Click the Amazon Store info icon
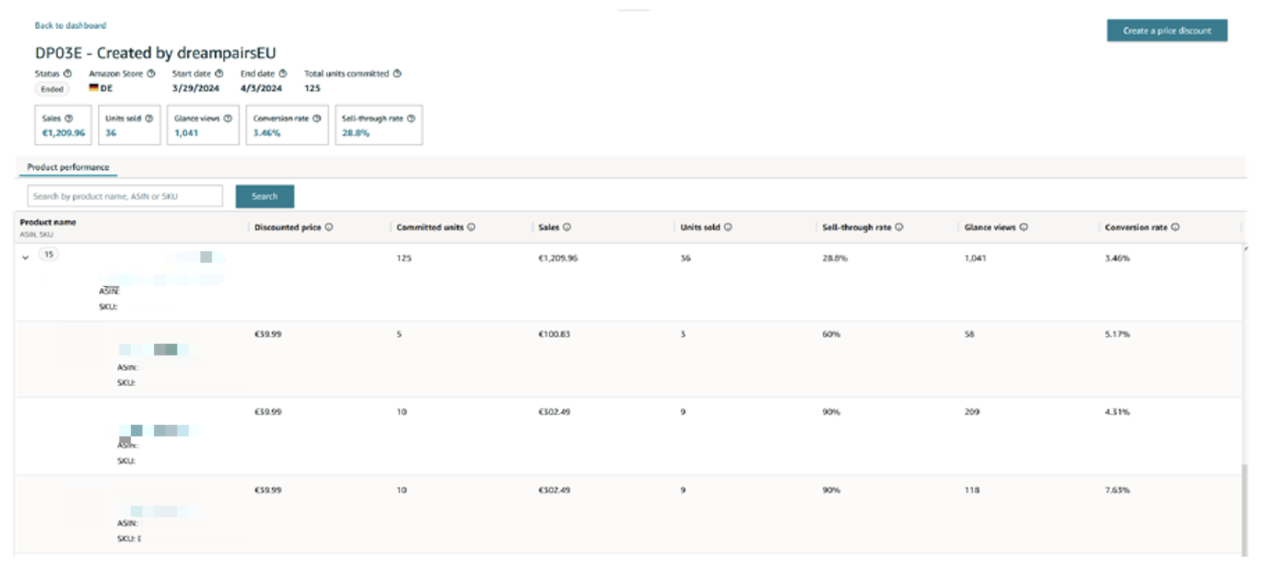 tap(151, 73)
